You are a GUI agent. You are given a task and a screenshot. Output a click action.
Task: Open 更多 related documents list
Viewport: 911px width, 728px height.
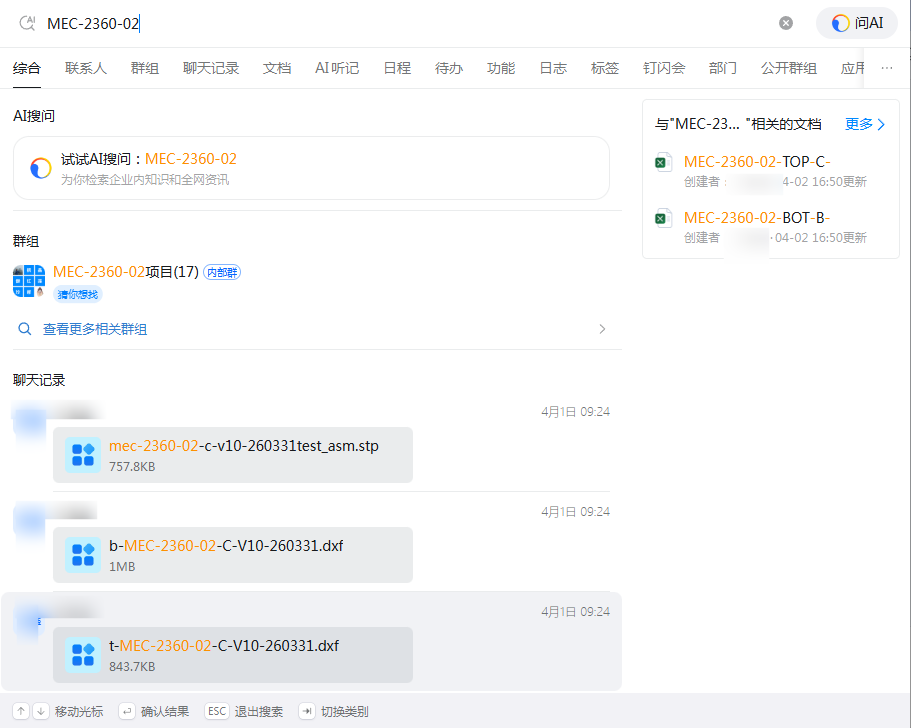click(x=865, y=124)
